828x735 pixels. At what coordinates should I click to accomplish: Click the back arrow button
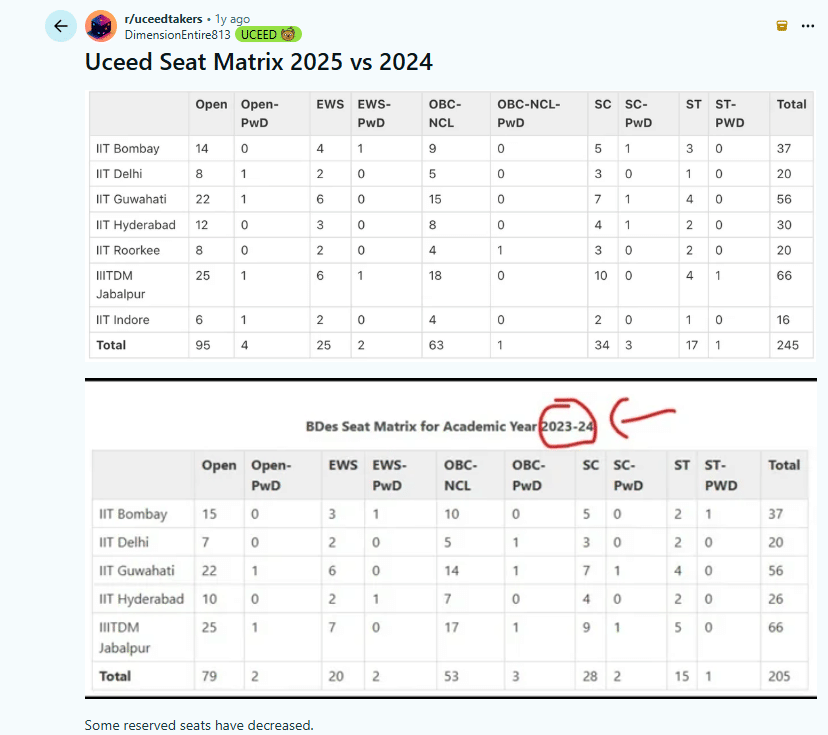click(61, 26)
